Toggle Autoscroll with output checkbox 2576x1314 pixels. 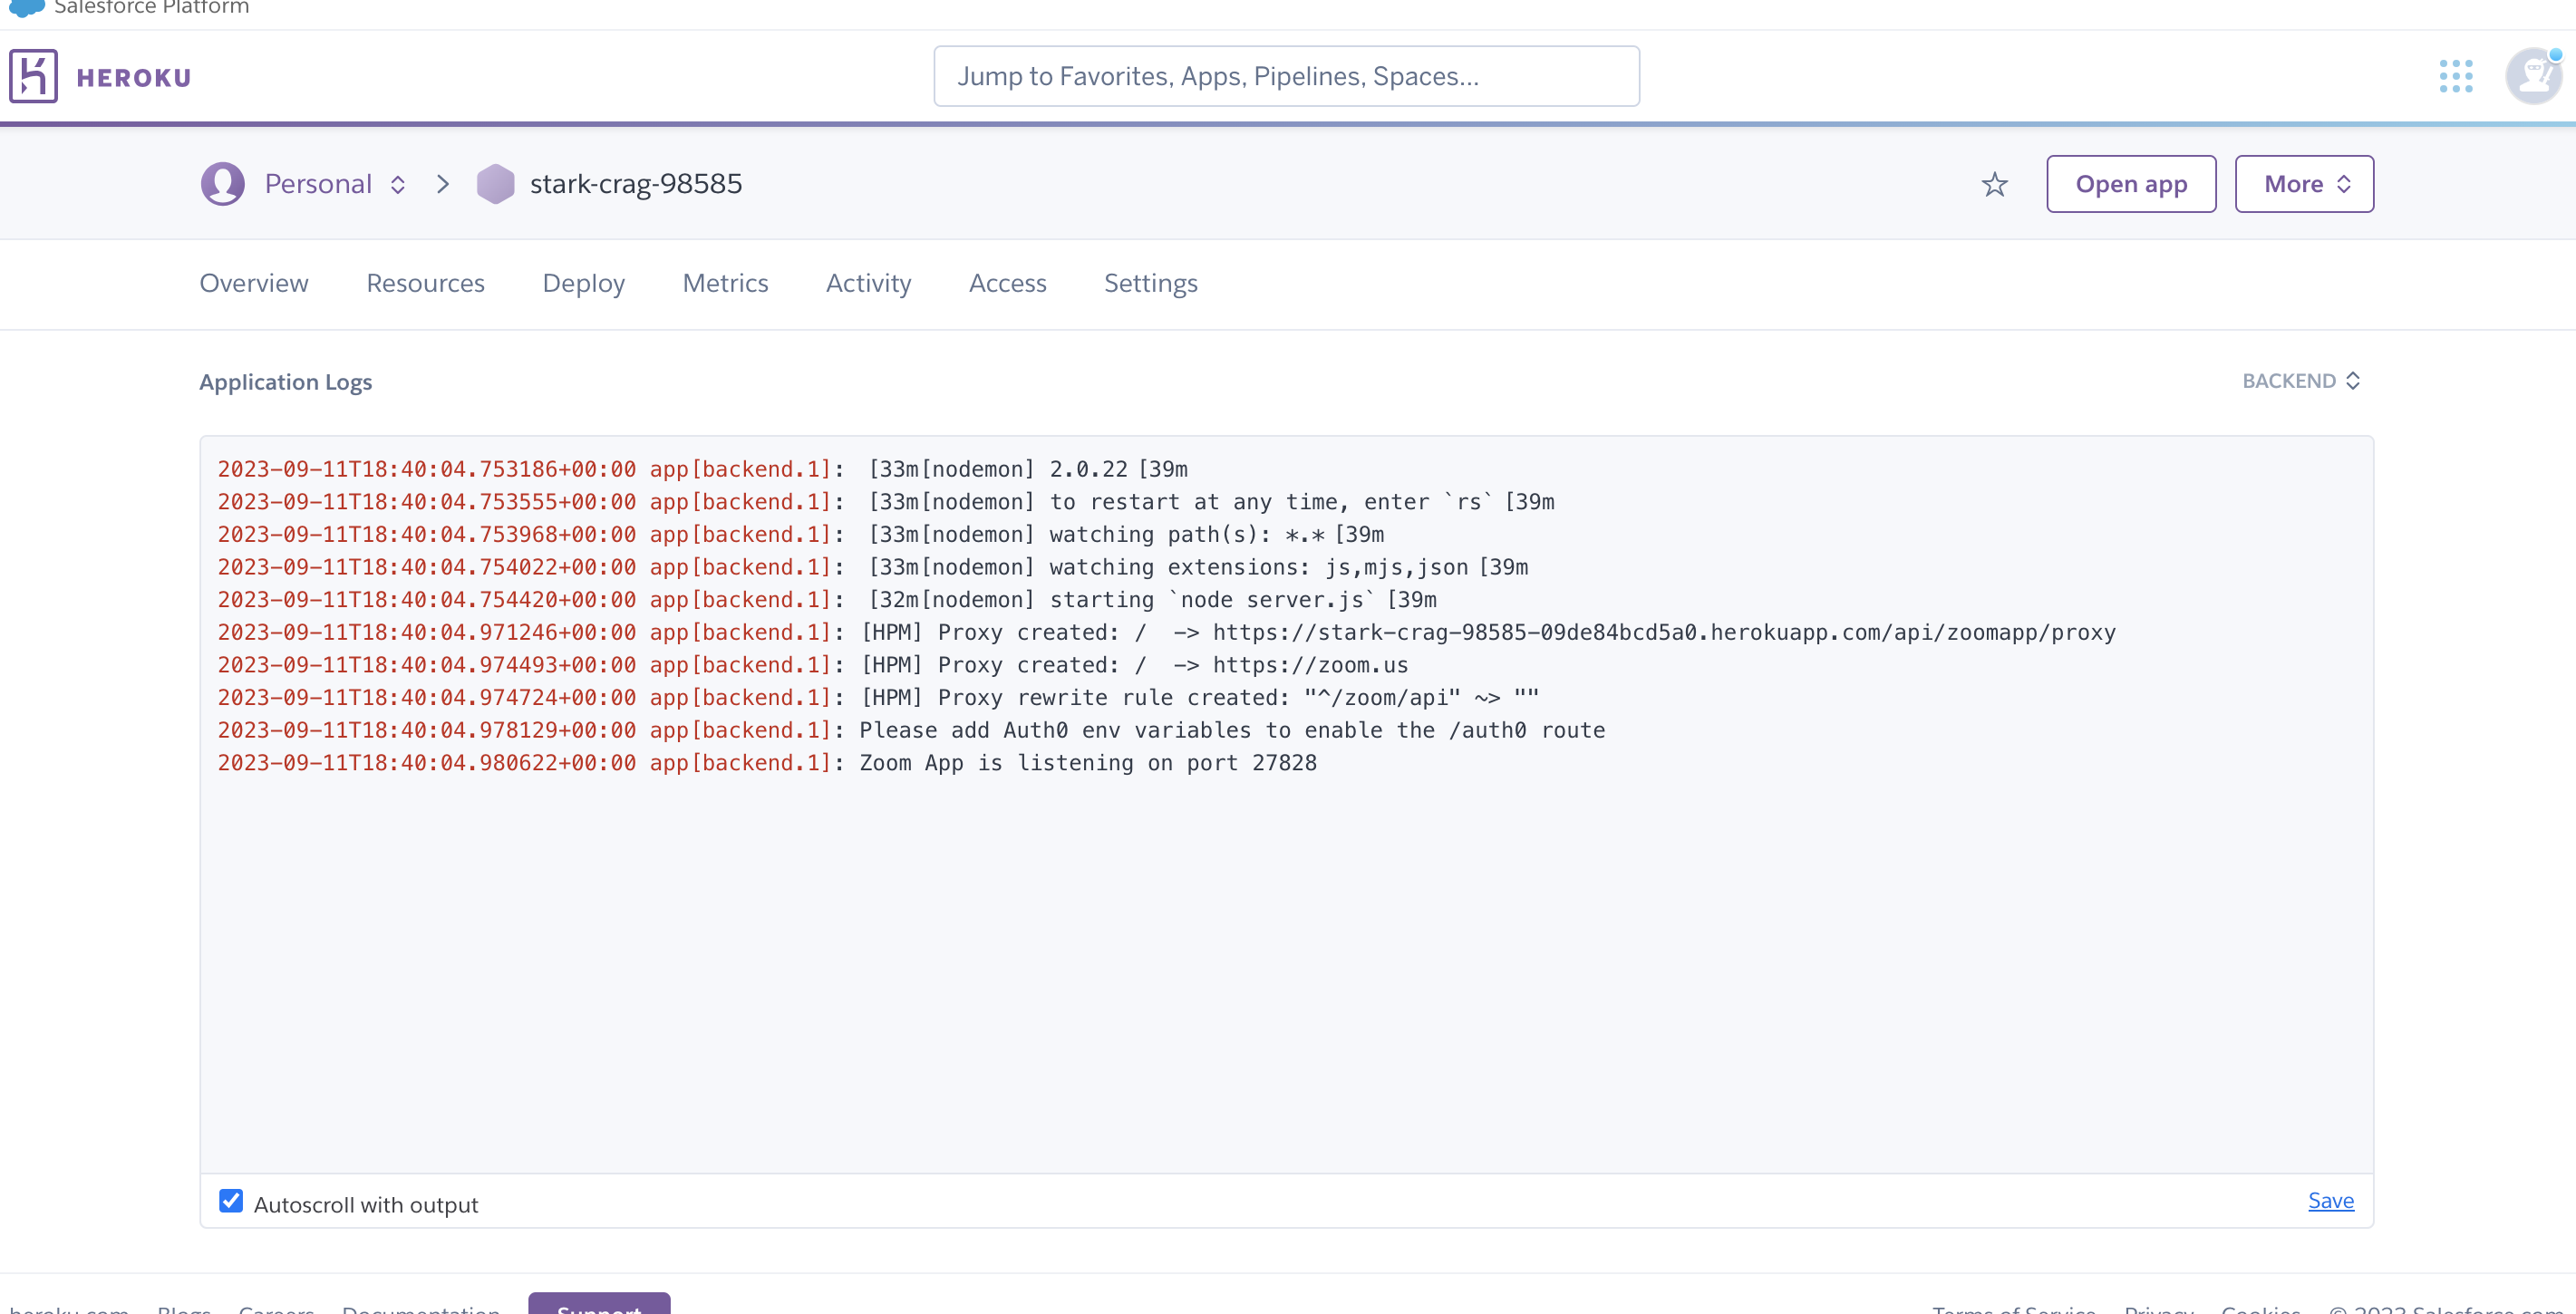click(231, 1201)
